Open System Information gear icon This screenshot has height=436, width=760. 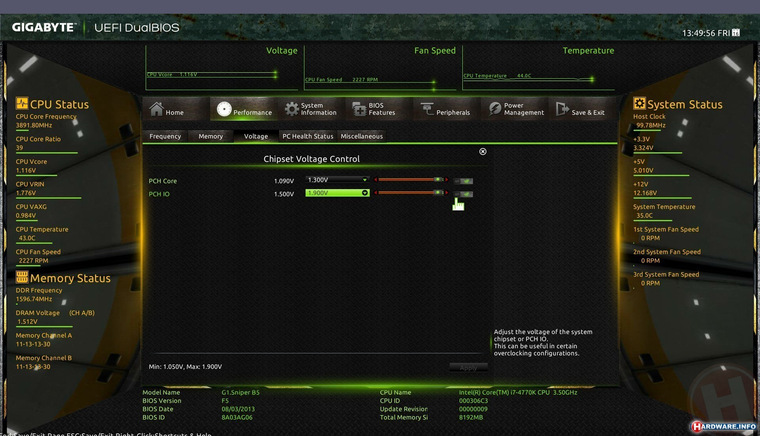pyautogui.click(x=291, y=109)
